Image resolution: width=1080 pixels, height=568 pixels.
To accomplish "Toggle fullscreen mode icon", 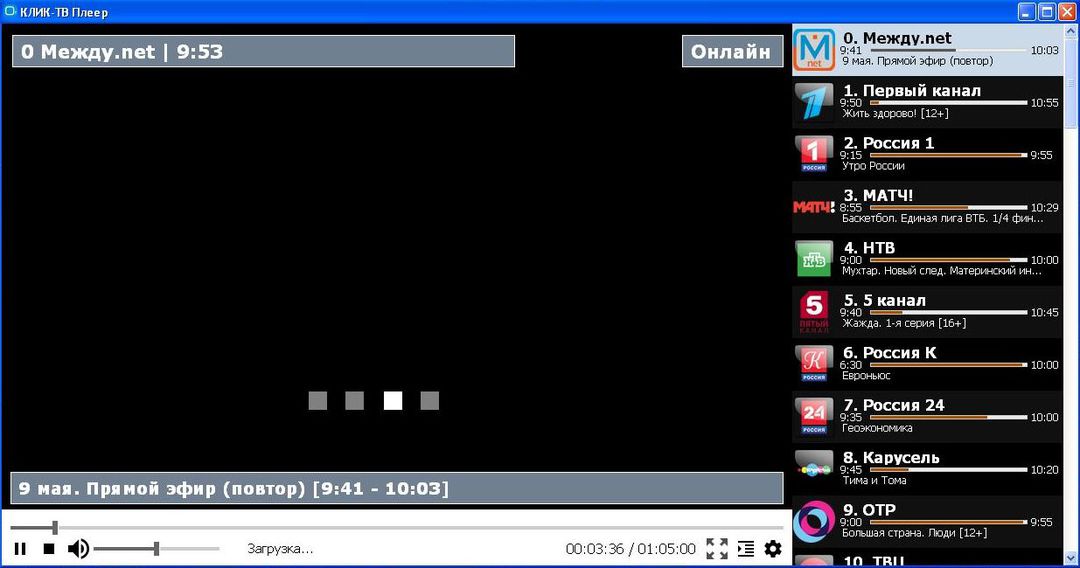I will 717,549.
